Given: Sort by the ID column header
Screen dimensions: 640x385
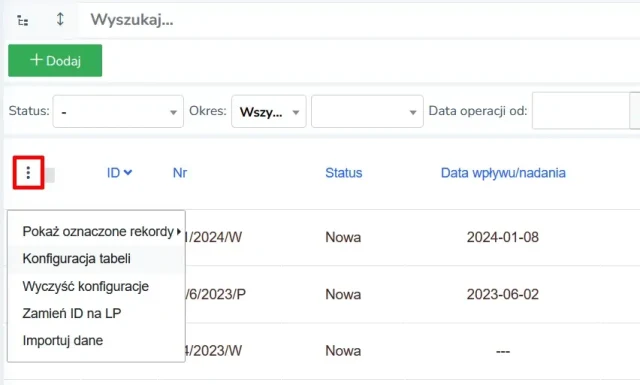Looking at the screenshot, I should (113, 173).
